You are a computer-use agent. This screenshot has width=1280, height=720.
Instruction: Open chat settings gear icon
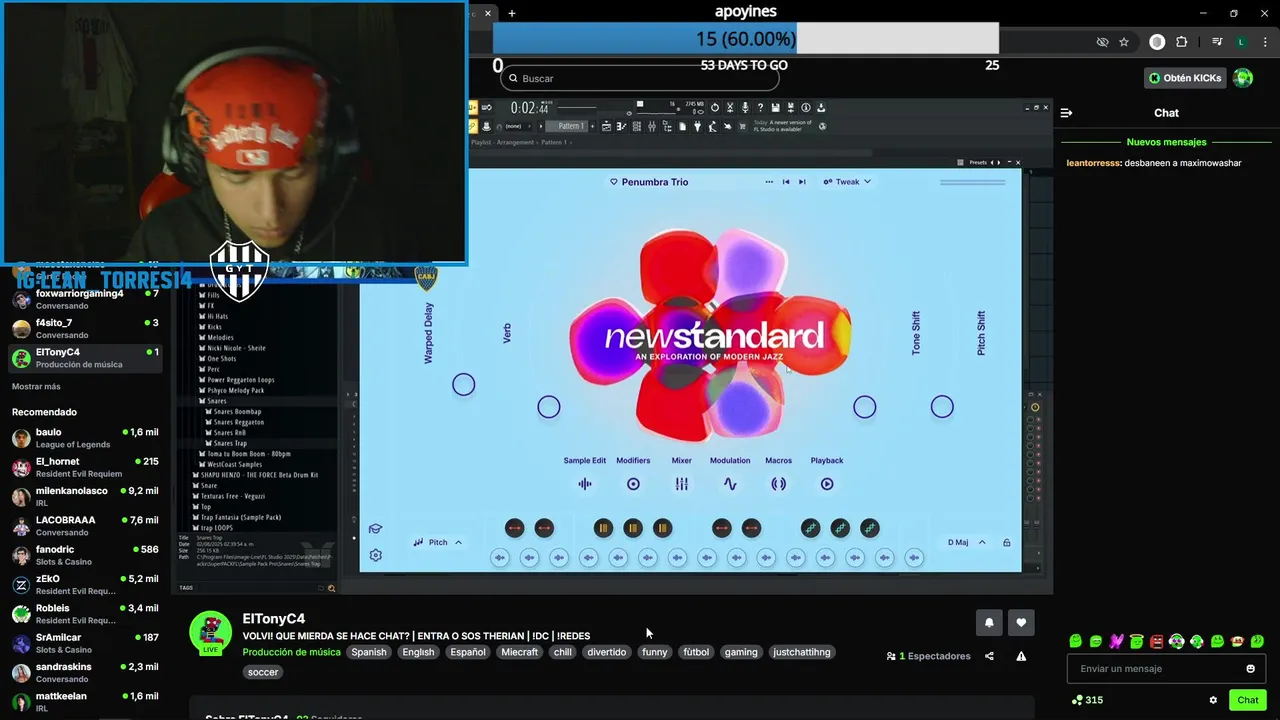(1213, 700)
